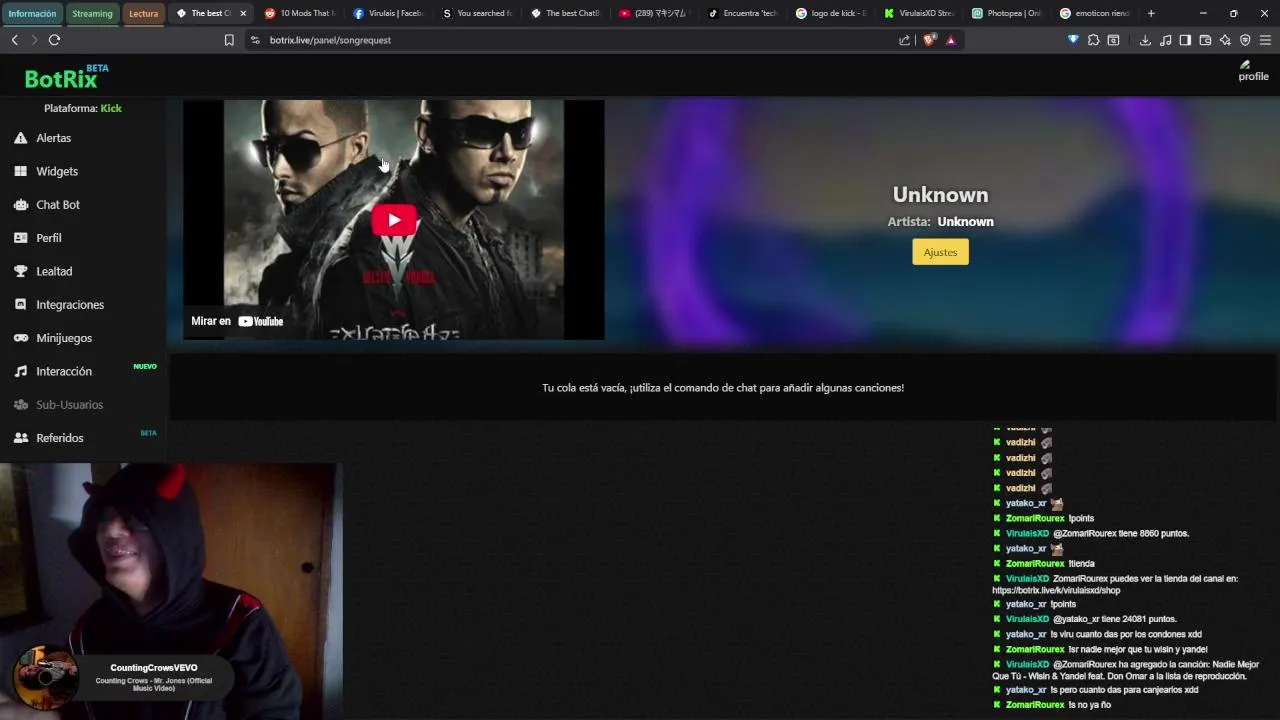Open the Lealtad section
This screenshot has width=1280, height=720.
pos(54,271)
